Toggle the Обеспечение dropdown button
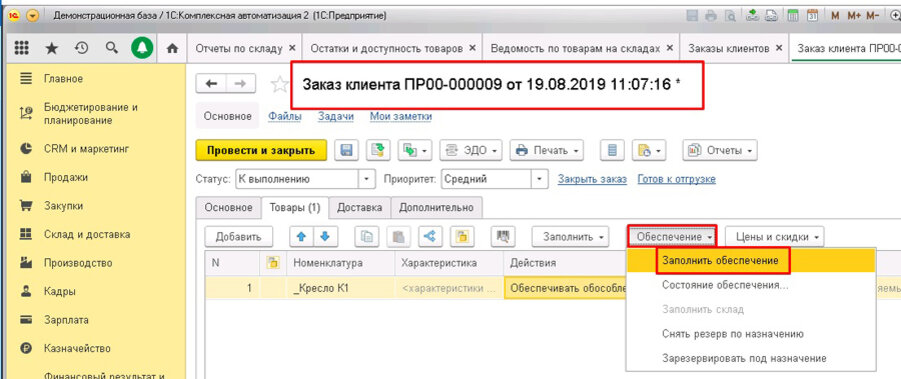Screen dimensions: 901x379 671,237
